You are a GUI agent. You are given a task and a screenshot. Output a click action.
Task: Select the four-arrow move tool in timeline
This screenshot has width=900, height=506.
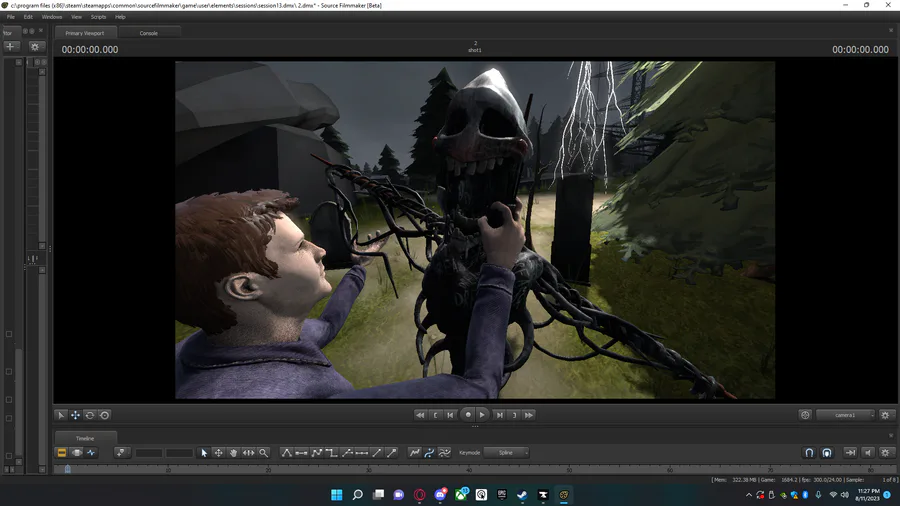(x=219, y=453)
